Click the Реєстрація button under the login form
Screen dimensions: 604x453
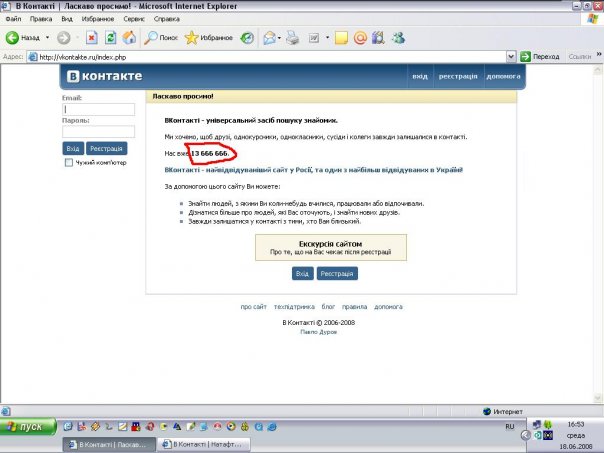click(x=106, y=148)
